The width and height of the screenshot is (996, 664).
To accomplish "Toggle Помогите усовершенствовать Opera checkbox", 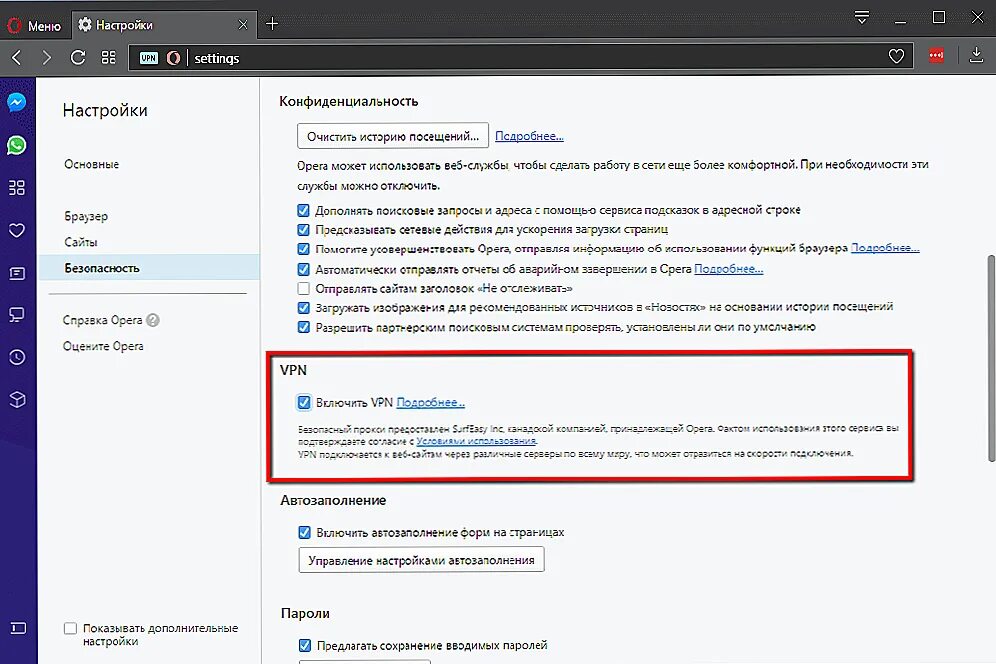I will pyautogui.click(x=304, y=249).
